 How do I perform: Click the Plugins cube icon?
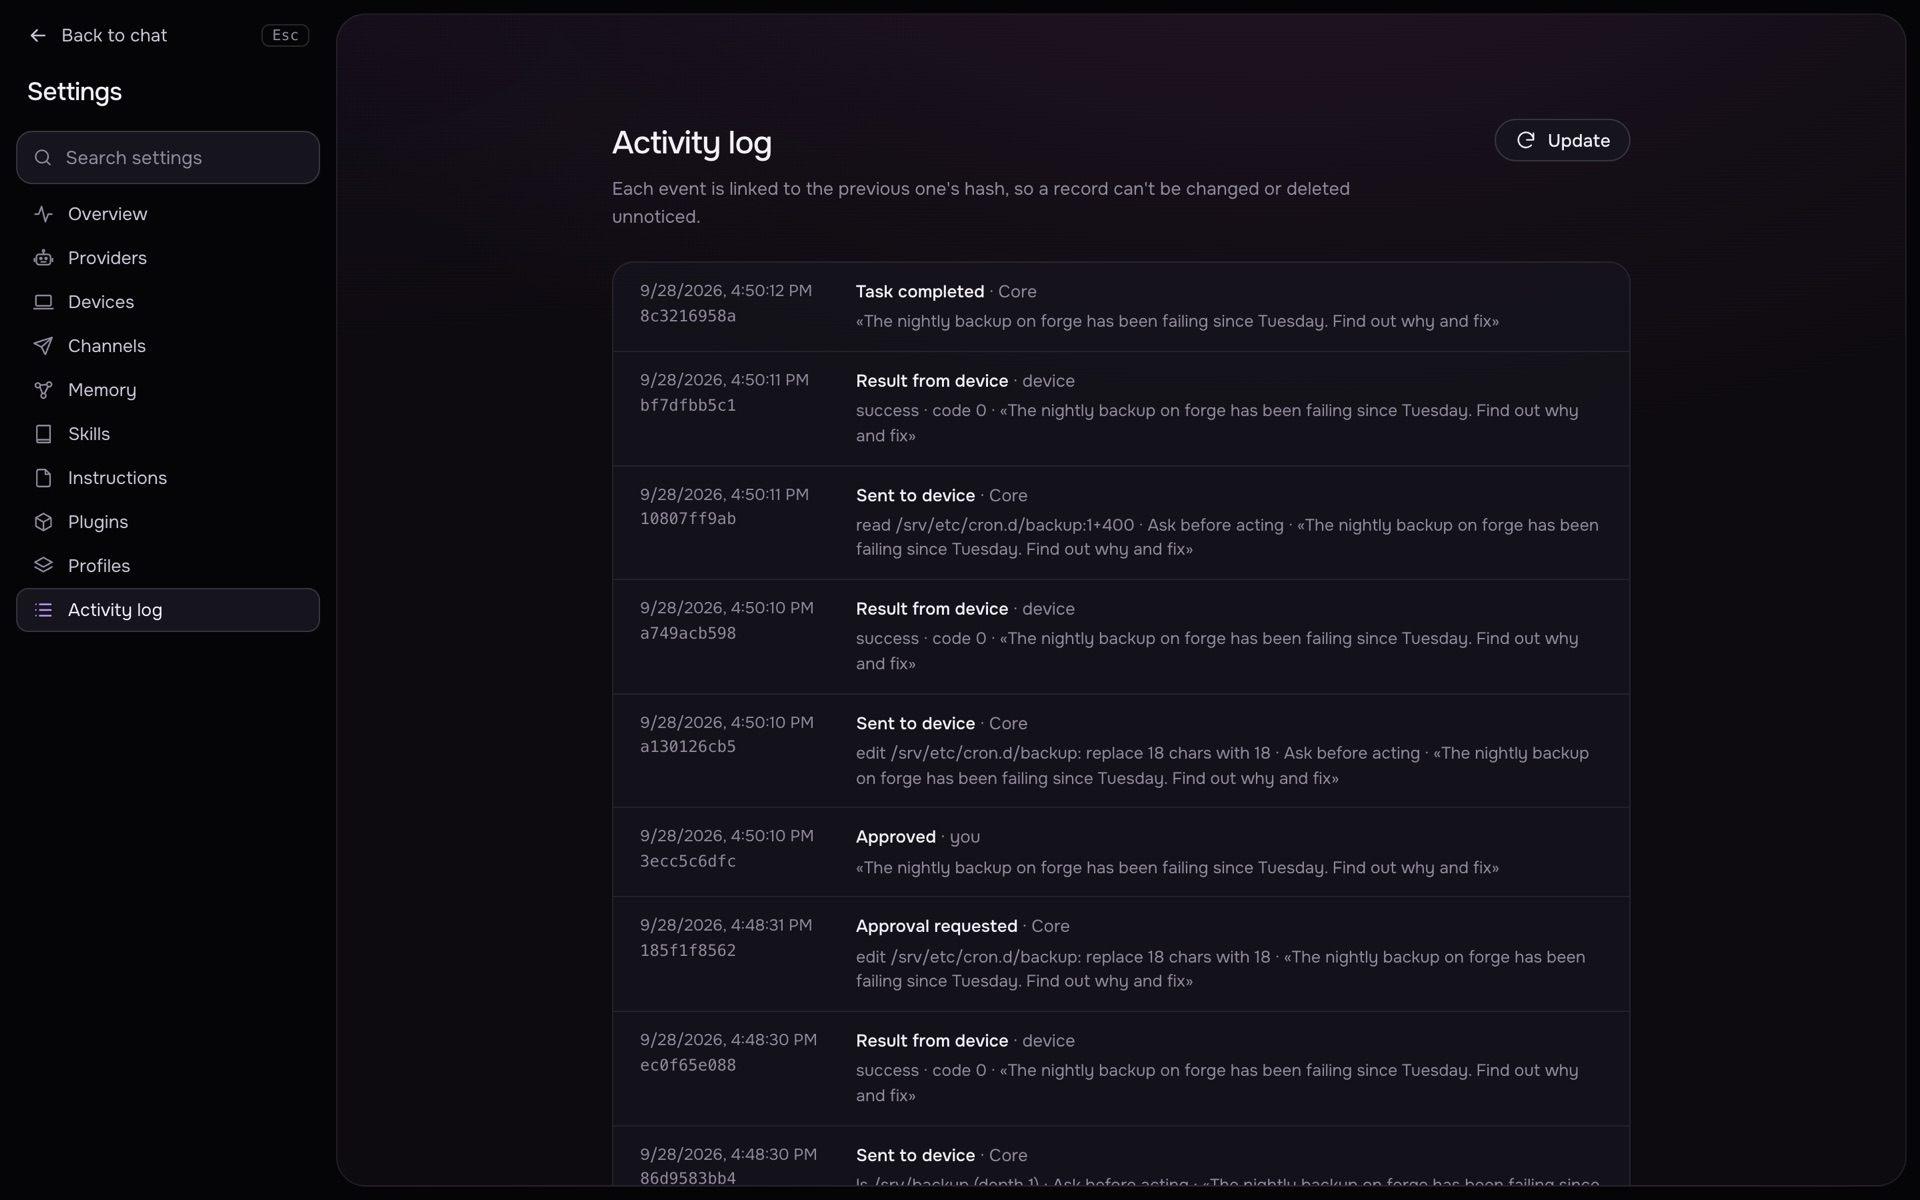point(43,522)
